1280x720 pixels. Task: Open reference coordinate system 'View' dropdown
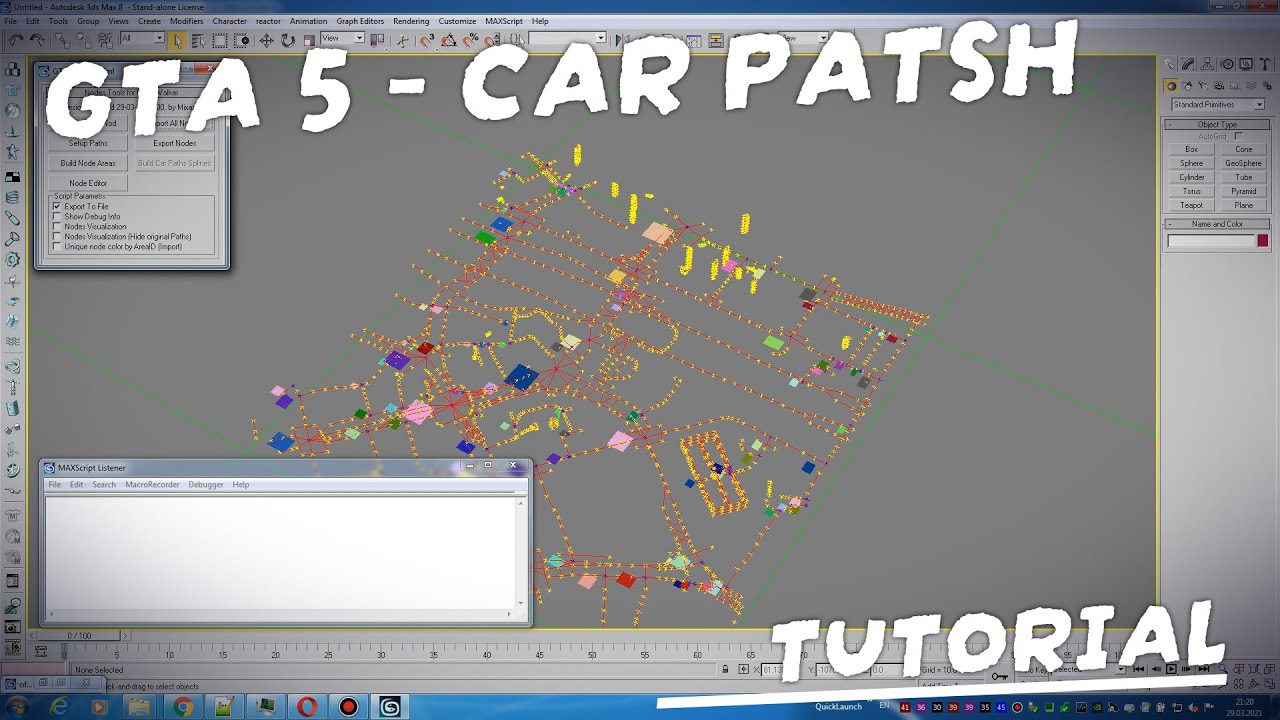click(343, 38)
